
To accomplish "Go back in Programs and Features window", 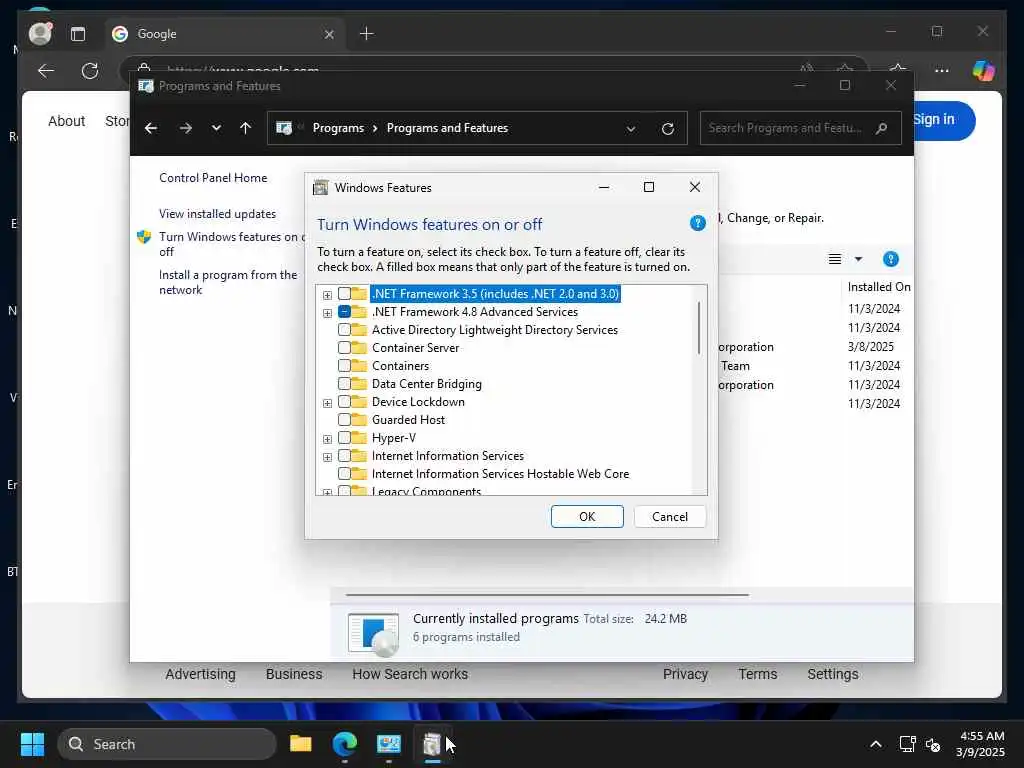I will pyautogui.click(x=151, y=128).
